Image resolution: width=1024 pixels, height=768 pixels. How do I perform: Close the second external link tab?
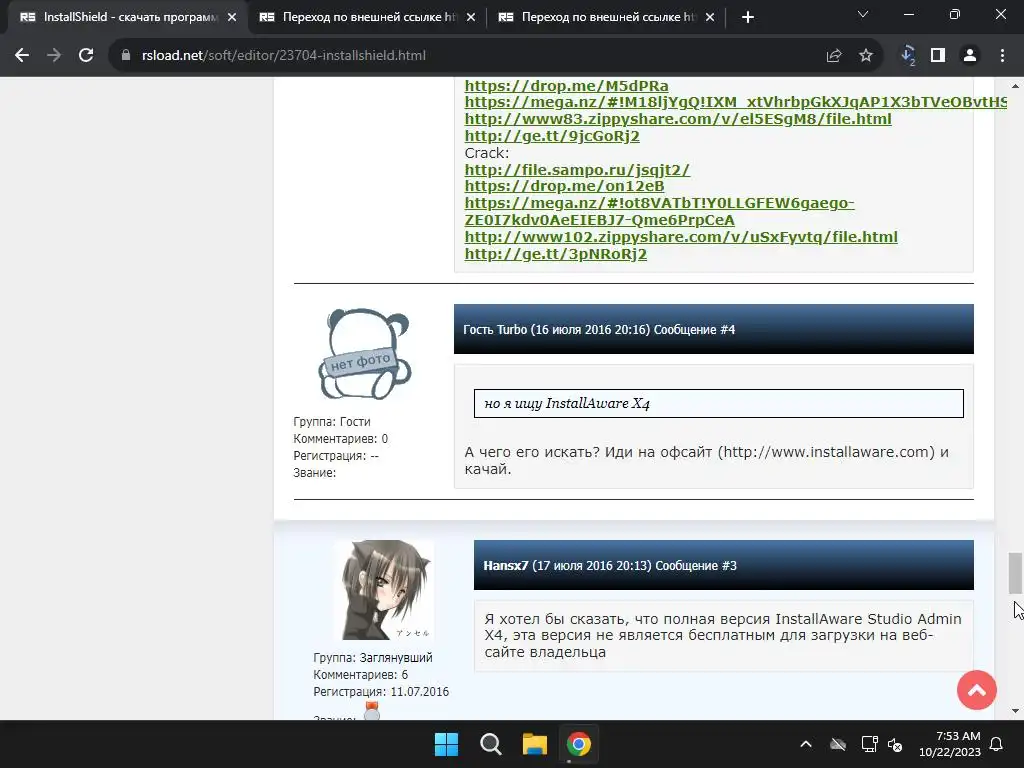click(x=471, y=18)
